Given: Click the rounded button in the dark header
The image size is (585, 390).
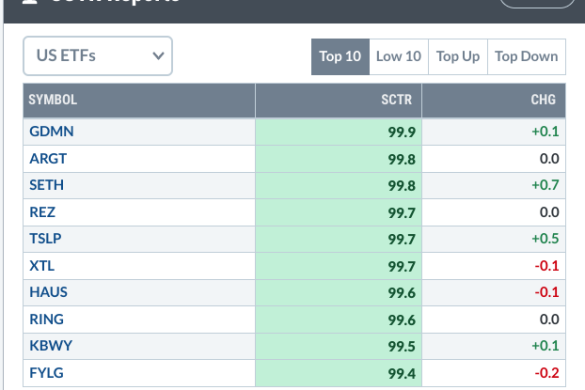Looking at the screenshot, I should point(537,3).
